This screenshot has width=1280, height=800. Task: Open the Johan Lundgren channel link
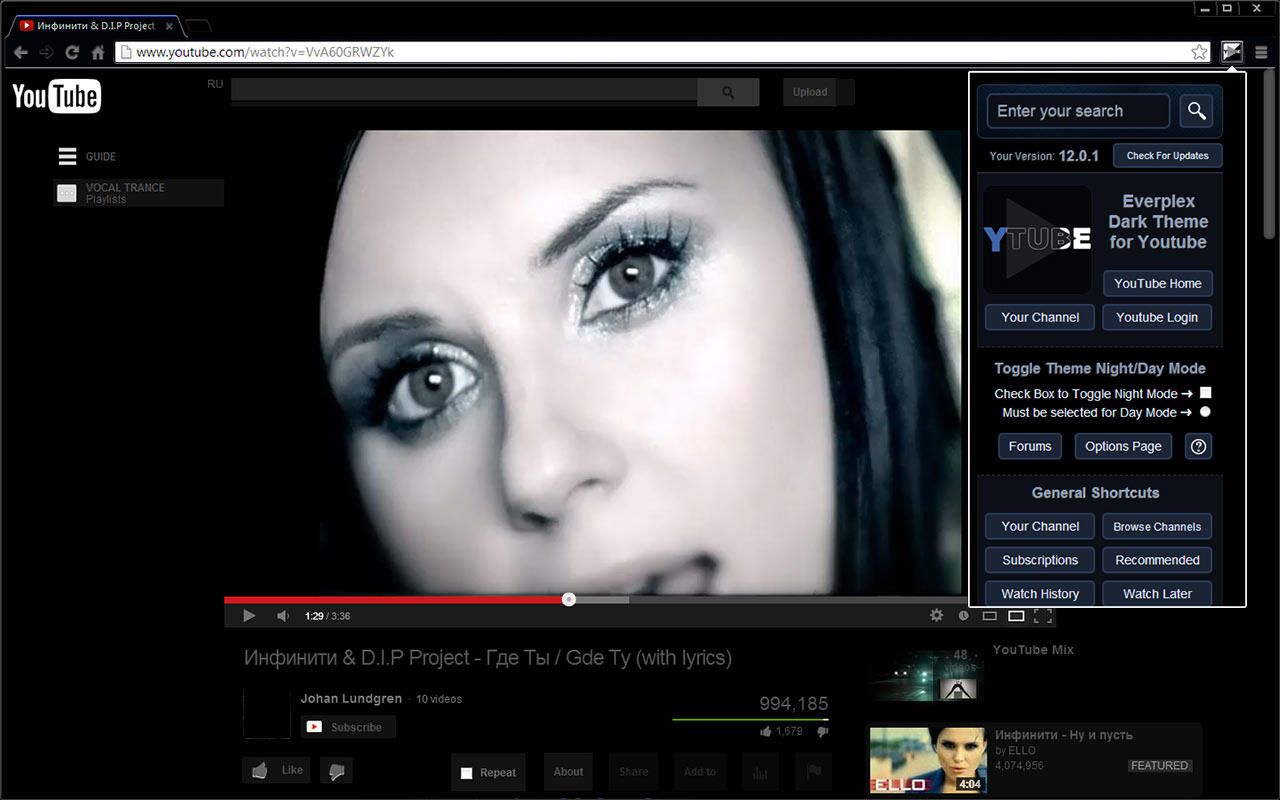pos(351,699)
